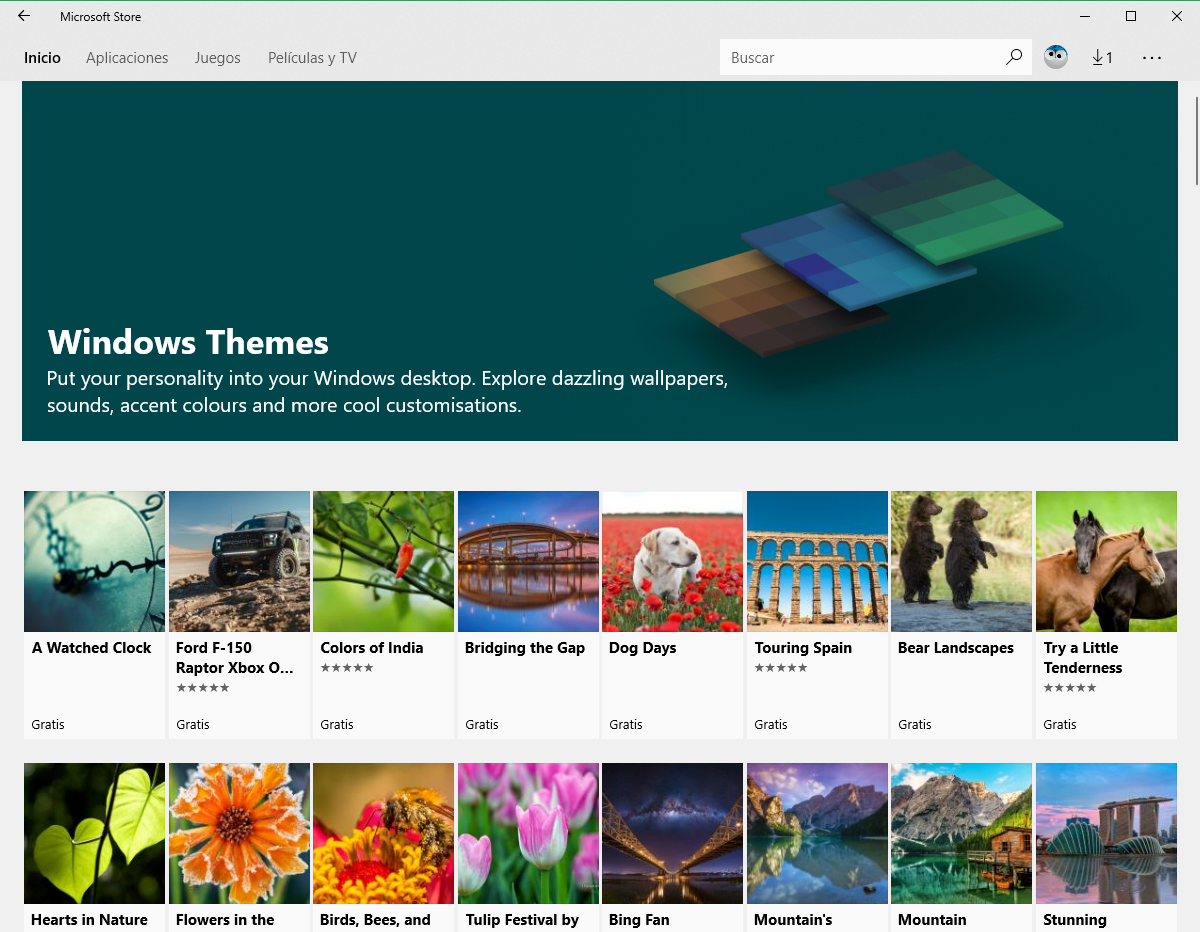The width and height of the screenshot is (1200, 932).
Task: Go back with the arrow icon
Action: (24, 16)
